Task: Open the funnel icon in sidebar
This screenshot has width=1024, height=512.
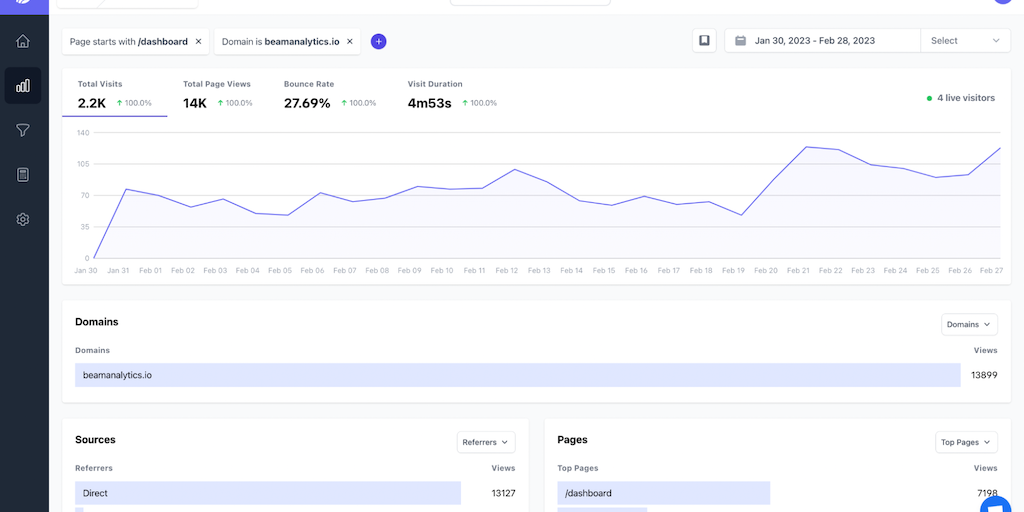Action: pyautogui.click(x=23, y=130)
